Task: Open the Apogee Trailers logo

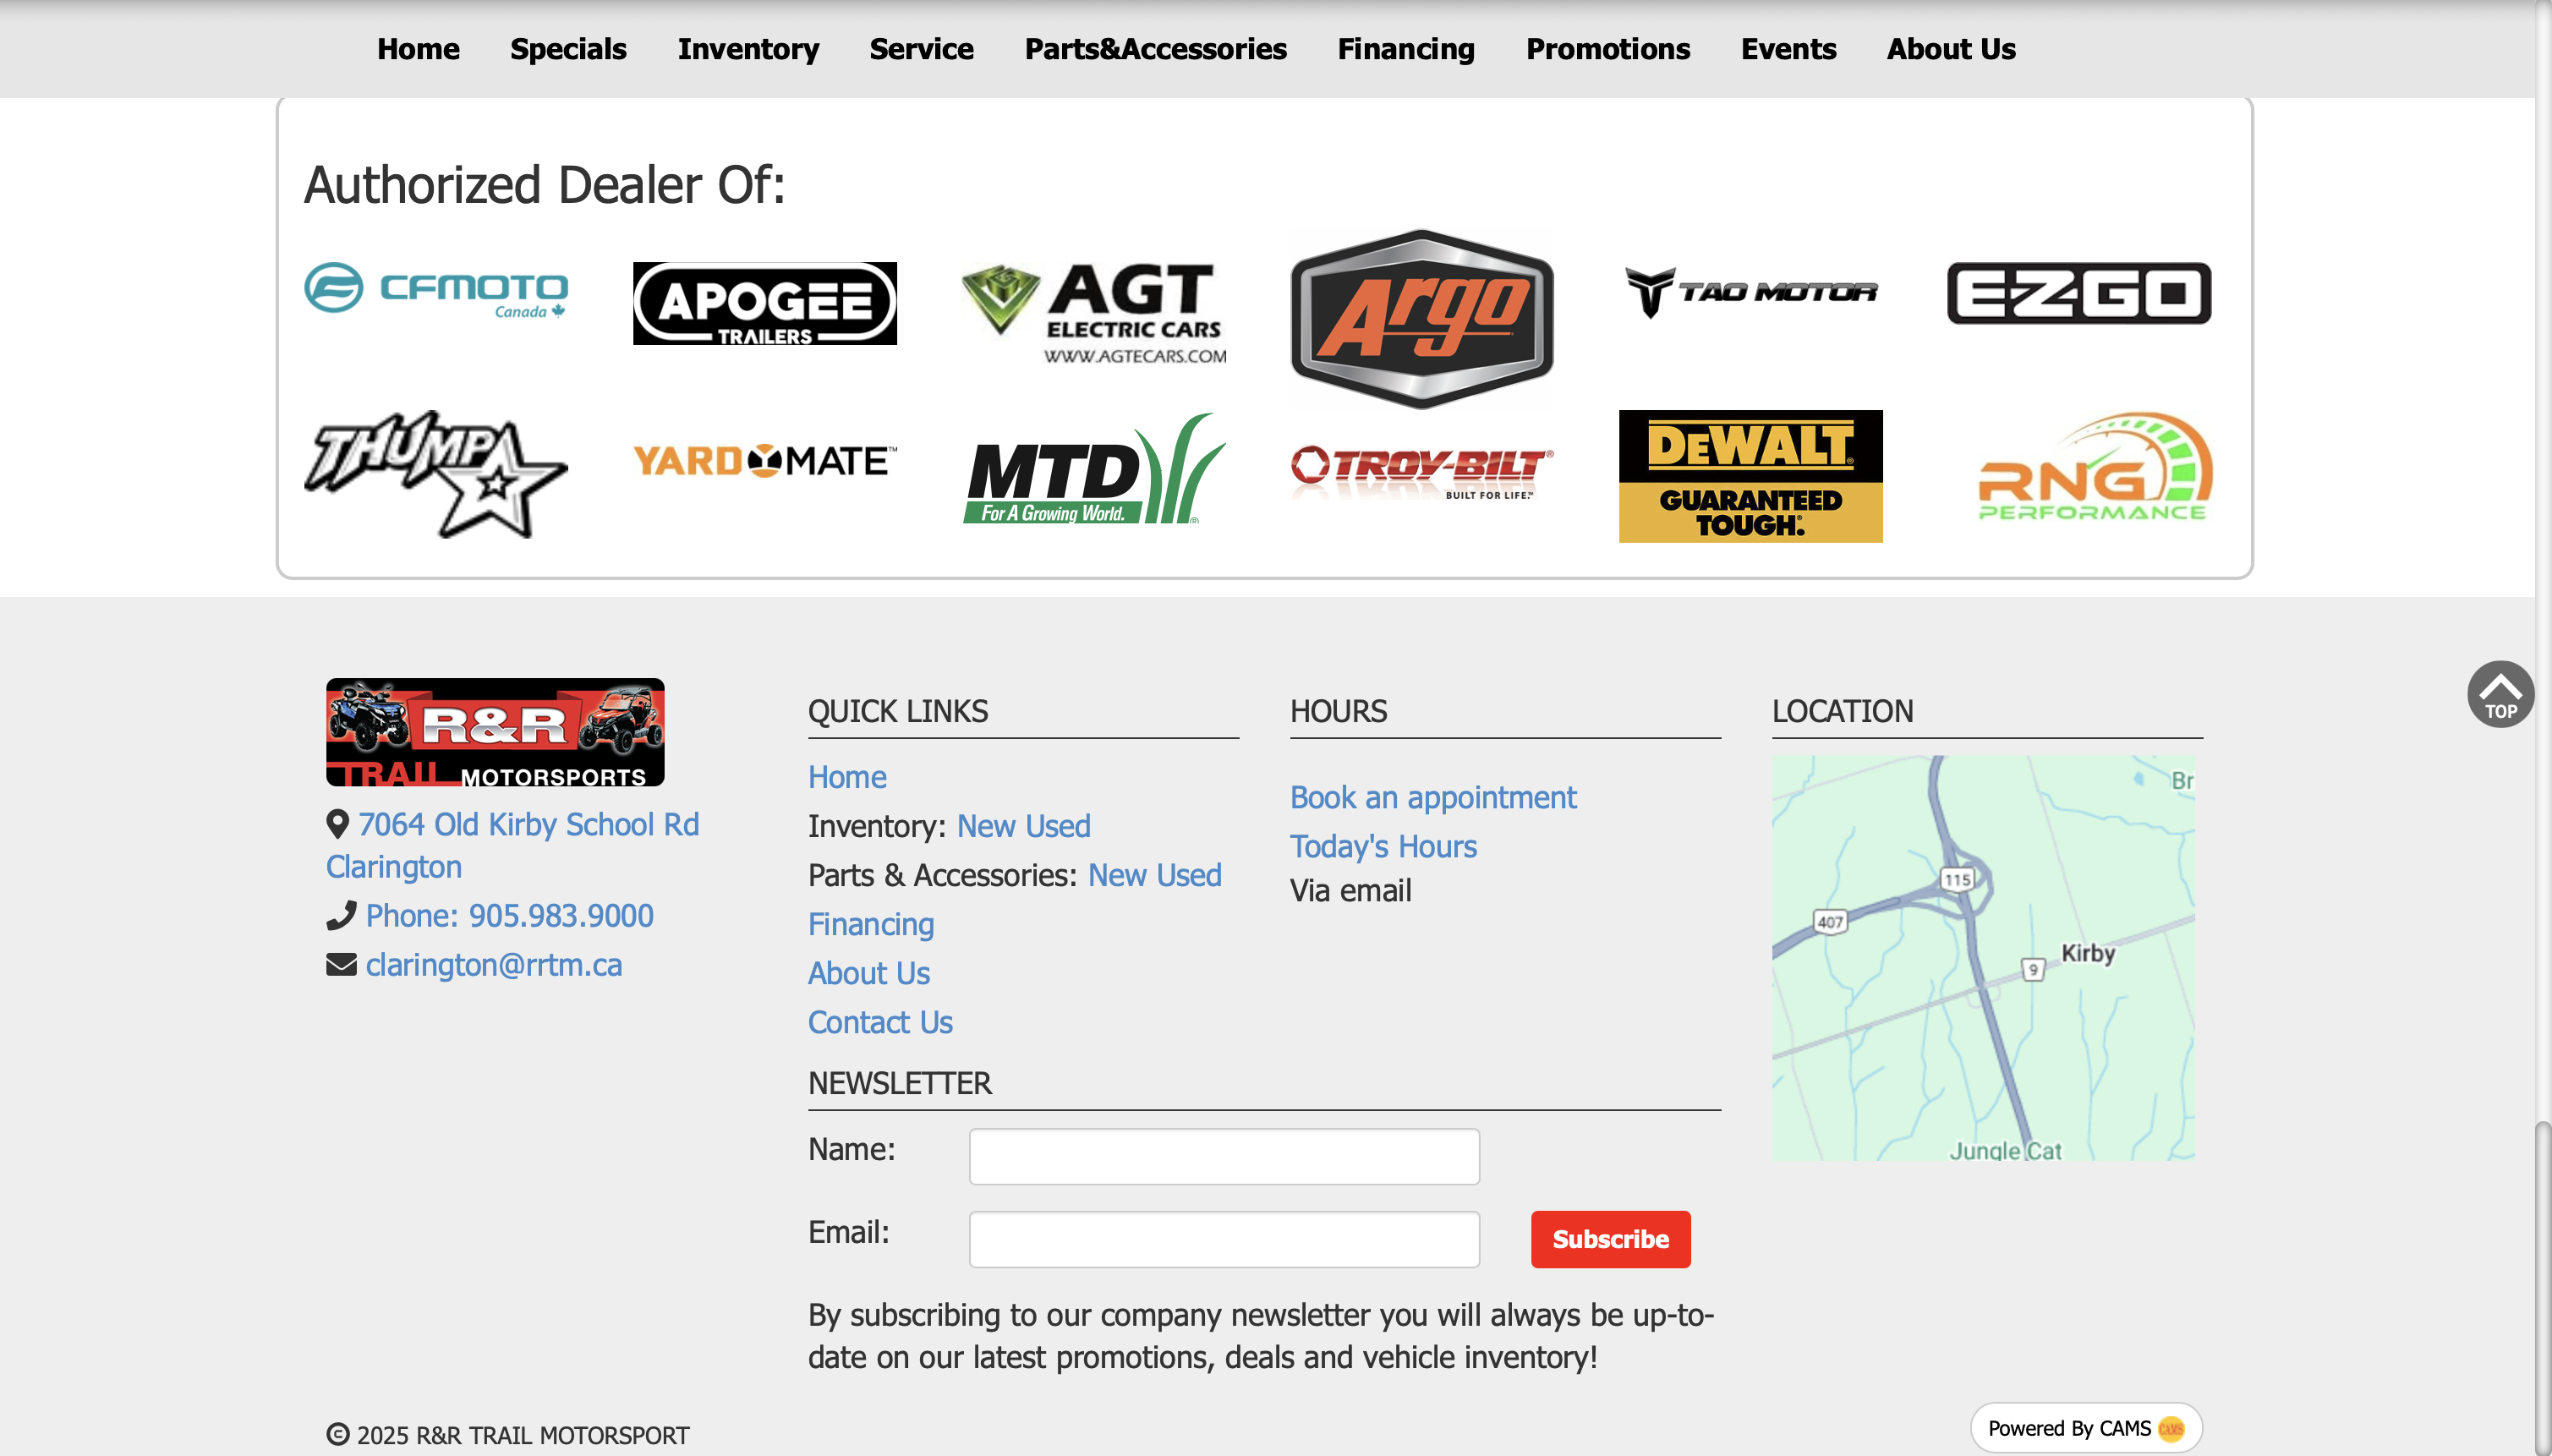Action: point(764,303)
